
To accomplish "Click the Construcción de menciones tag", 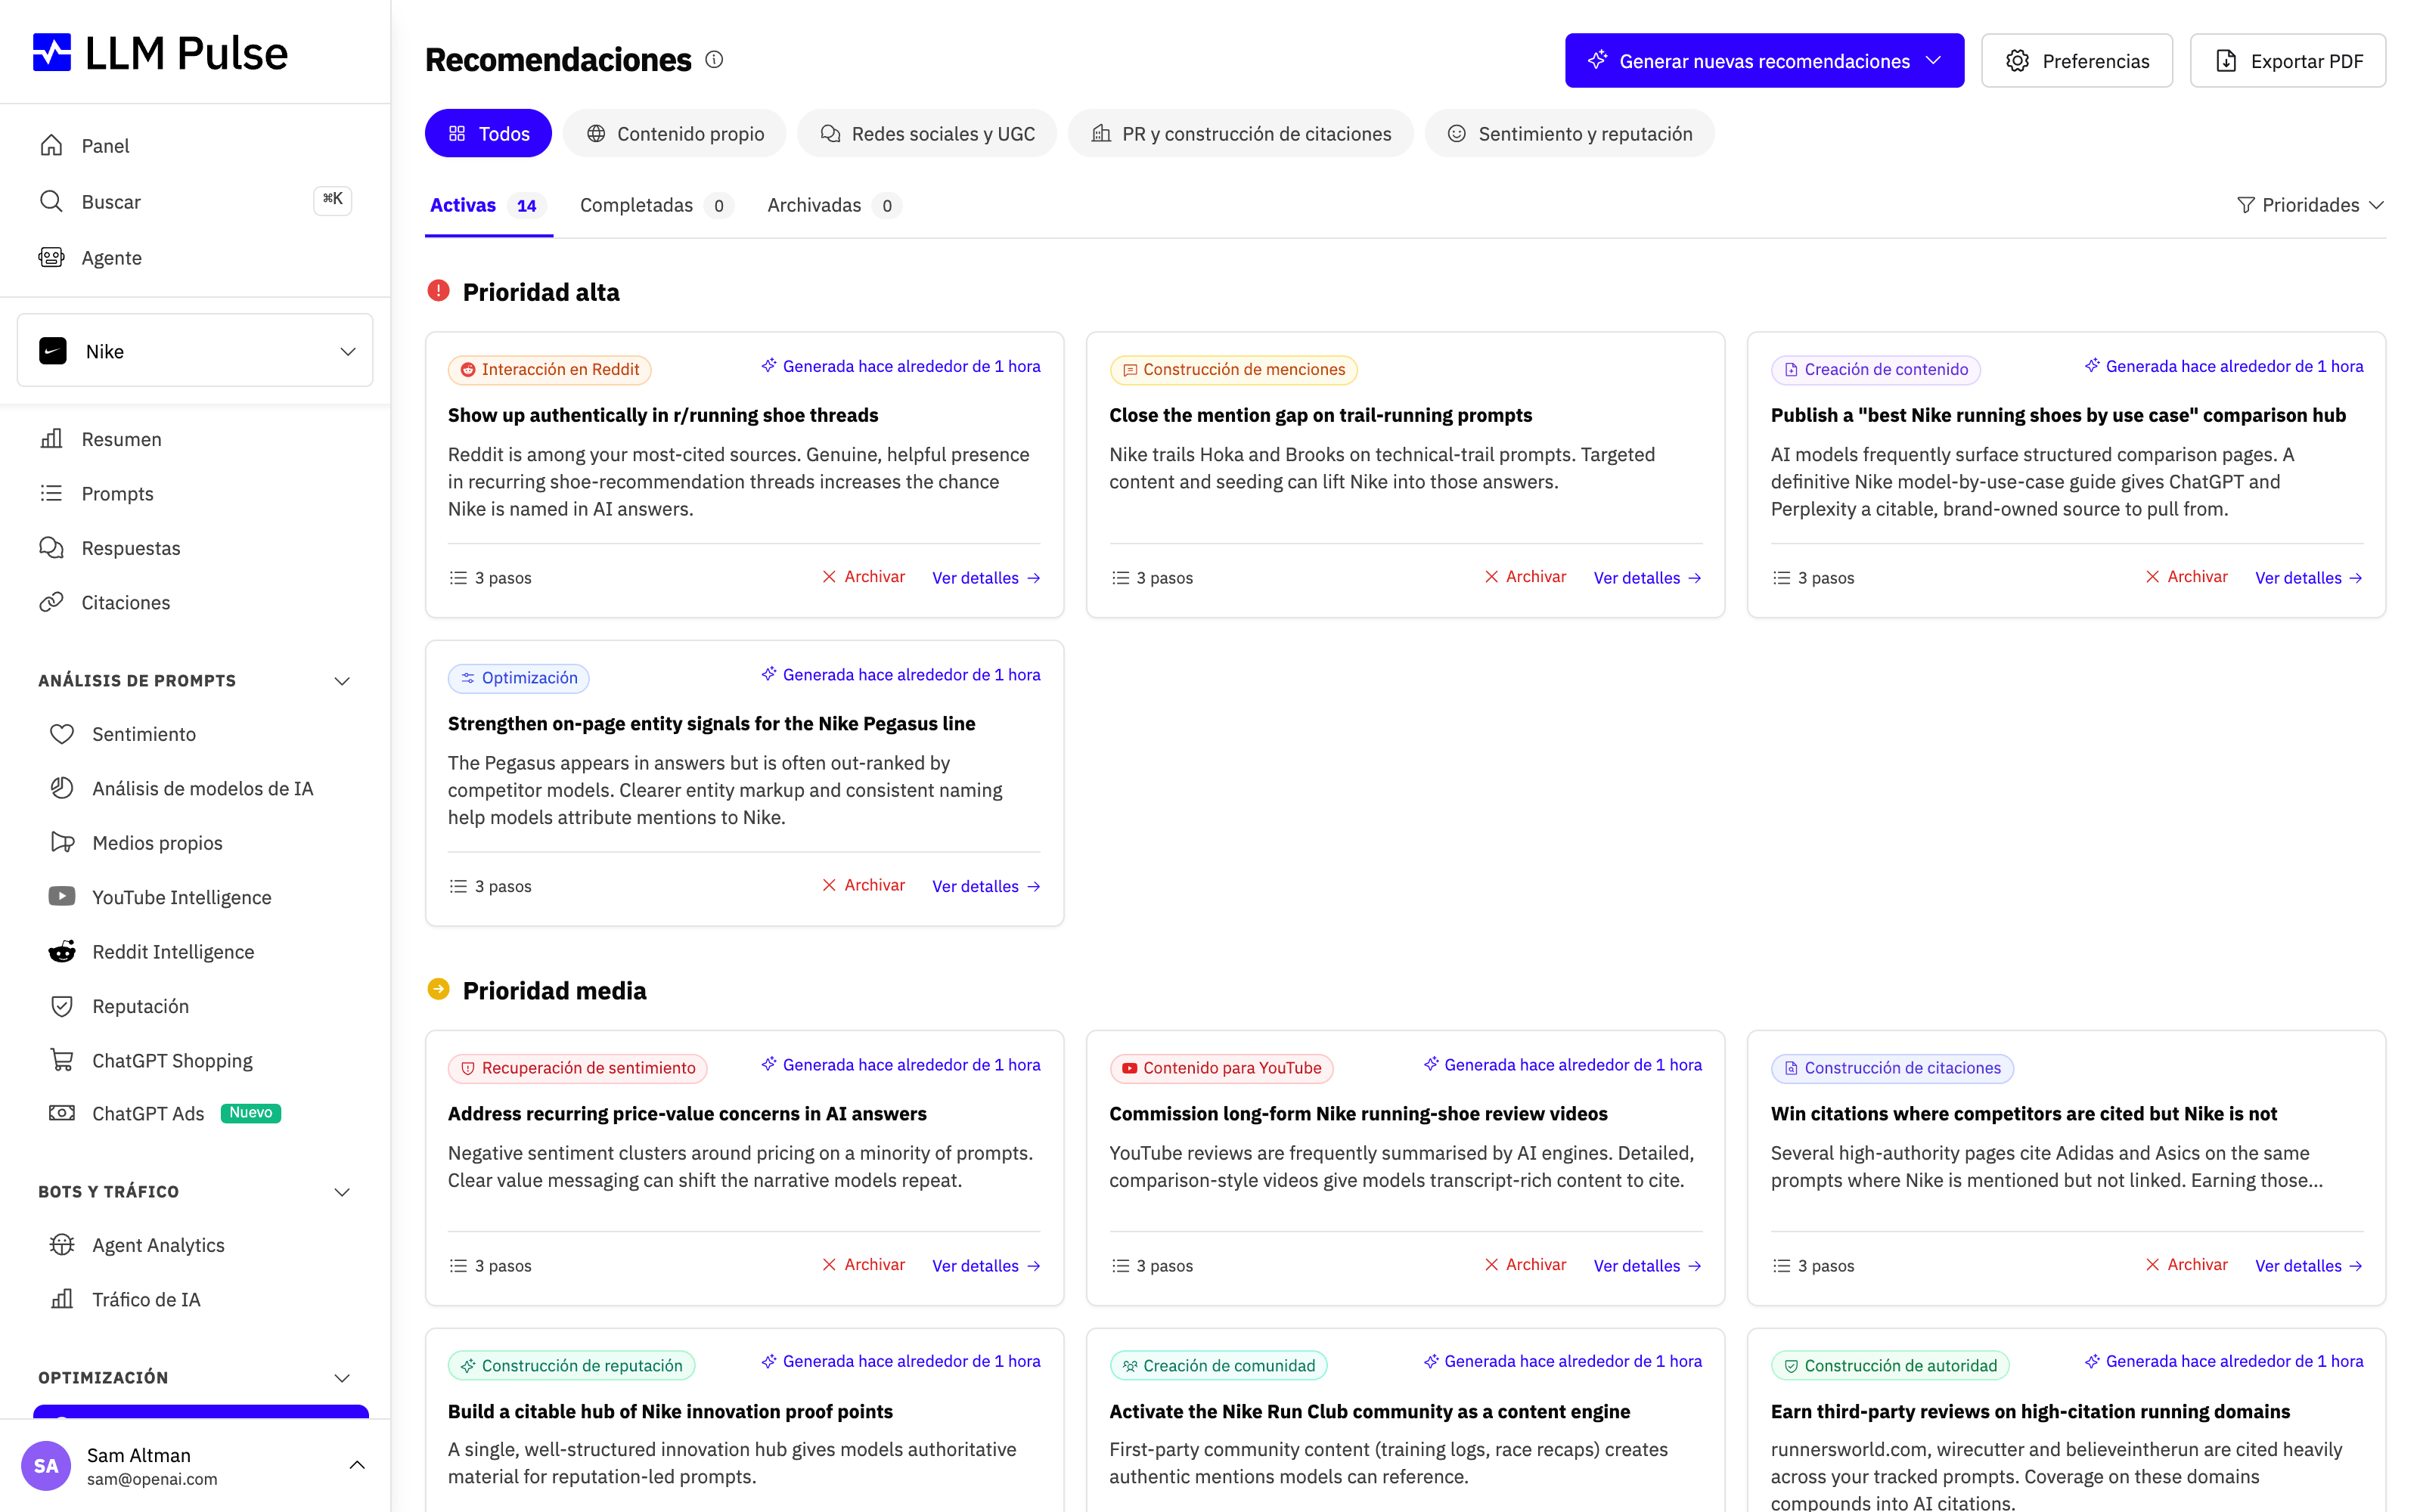I will point(1233,370).
